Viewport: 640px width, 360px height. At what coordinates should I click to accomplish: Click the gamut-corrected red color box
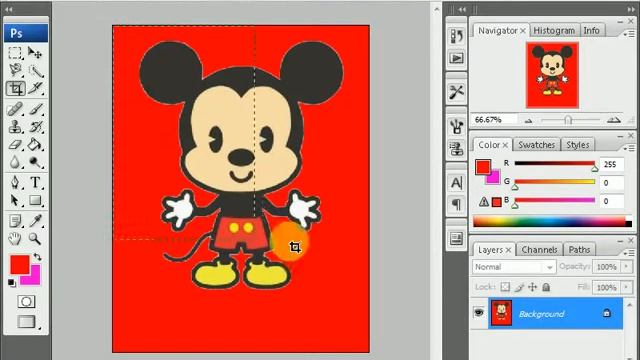click(497, 202)
